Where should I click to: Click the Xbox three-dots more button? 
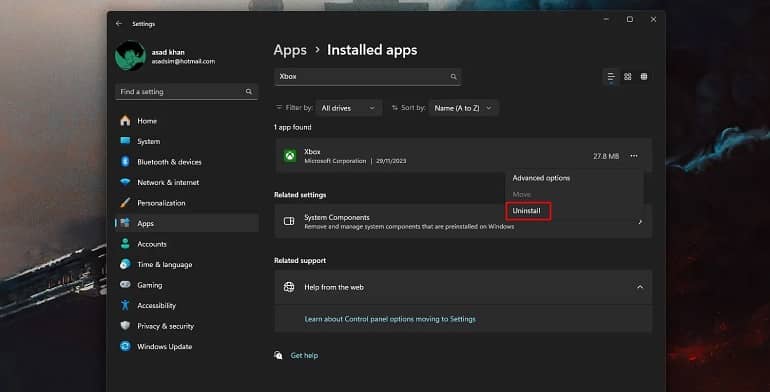coord(634,156)
